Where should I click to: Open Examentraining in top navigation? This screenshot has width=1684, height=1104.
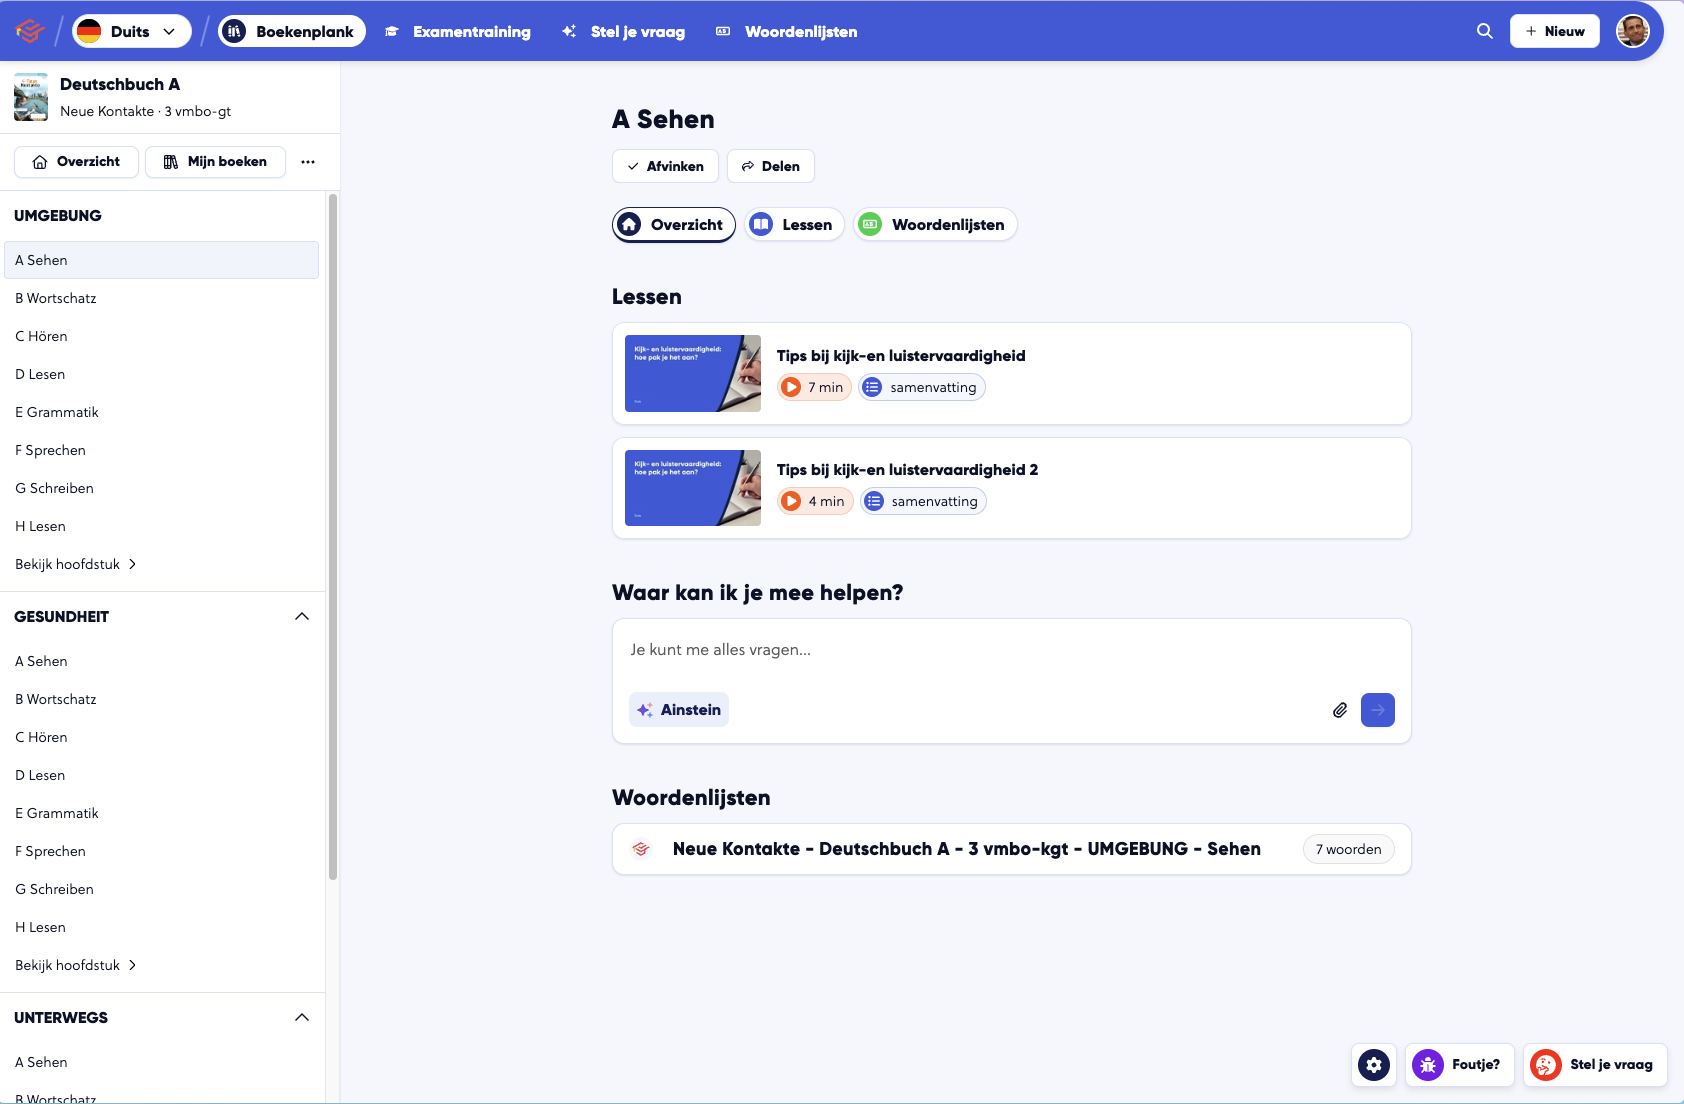point(459,31)
